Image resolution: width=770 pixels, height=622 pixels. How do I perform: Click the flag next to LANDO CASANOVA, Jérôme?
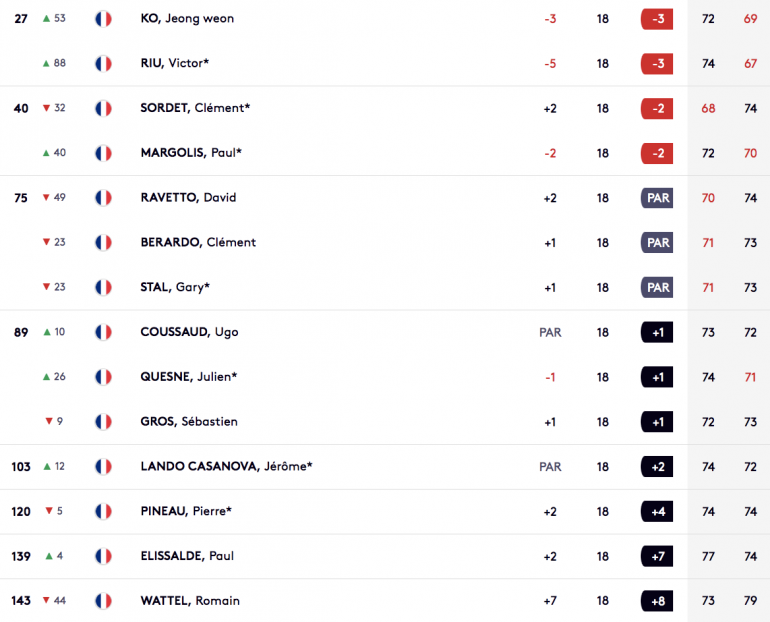[x=103, y=466]
